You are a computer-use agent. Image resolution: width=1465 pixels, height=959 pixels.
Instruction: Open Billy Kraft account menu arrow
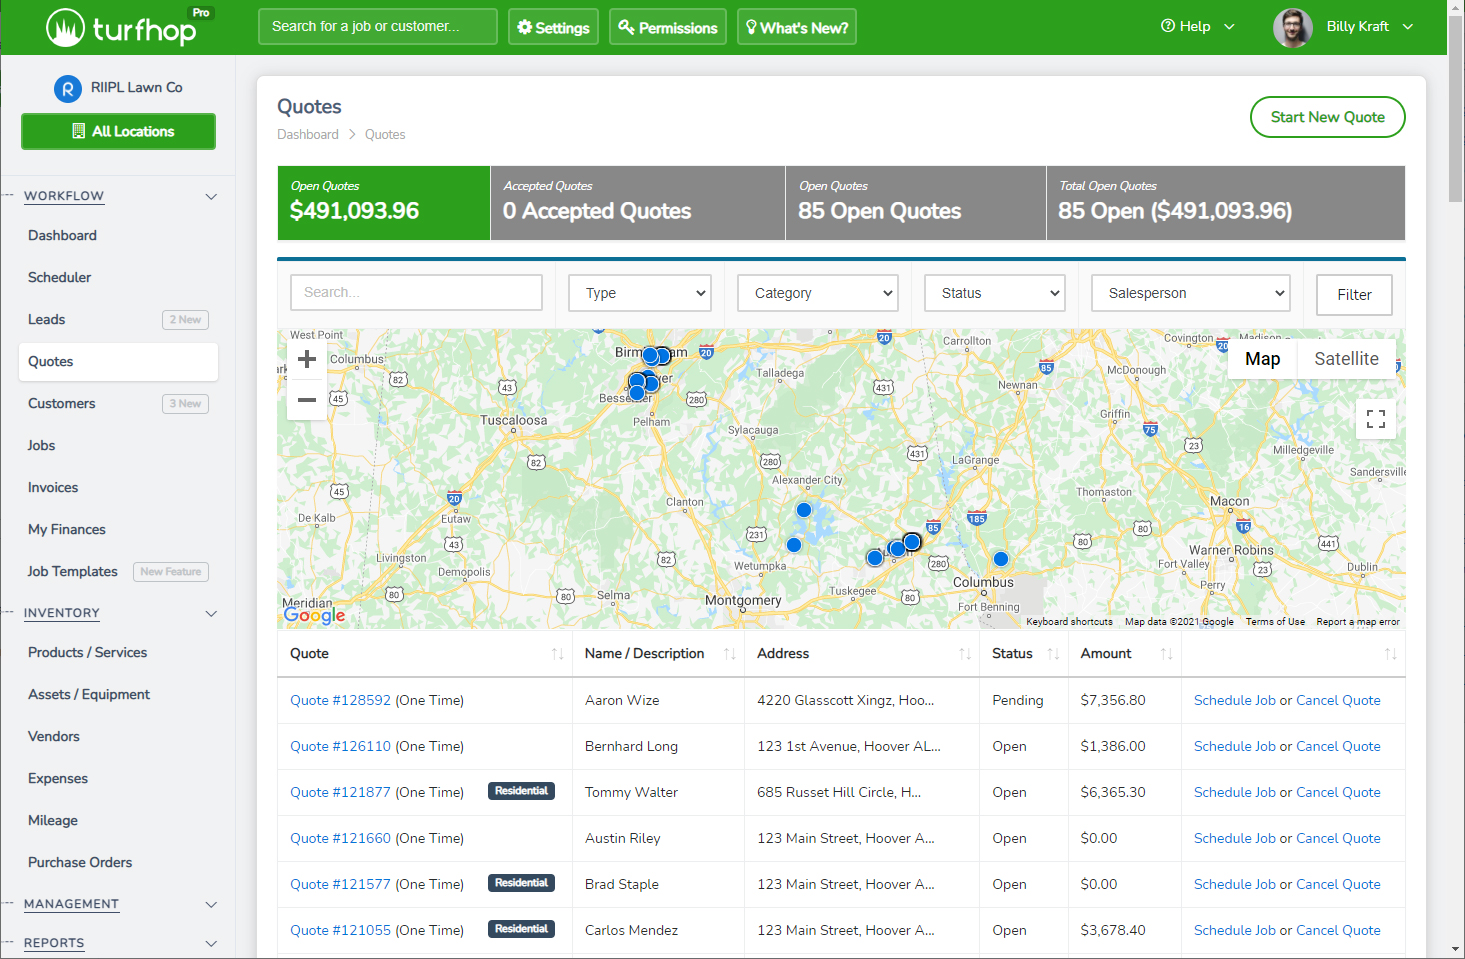tap(1408, 27)
